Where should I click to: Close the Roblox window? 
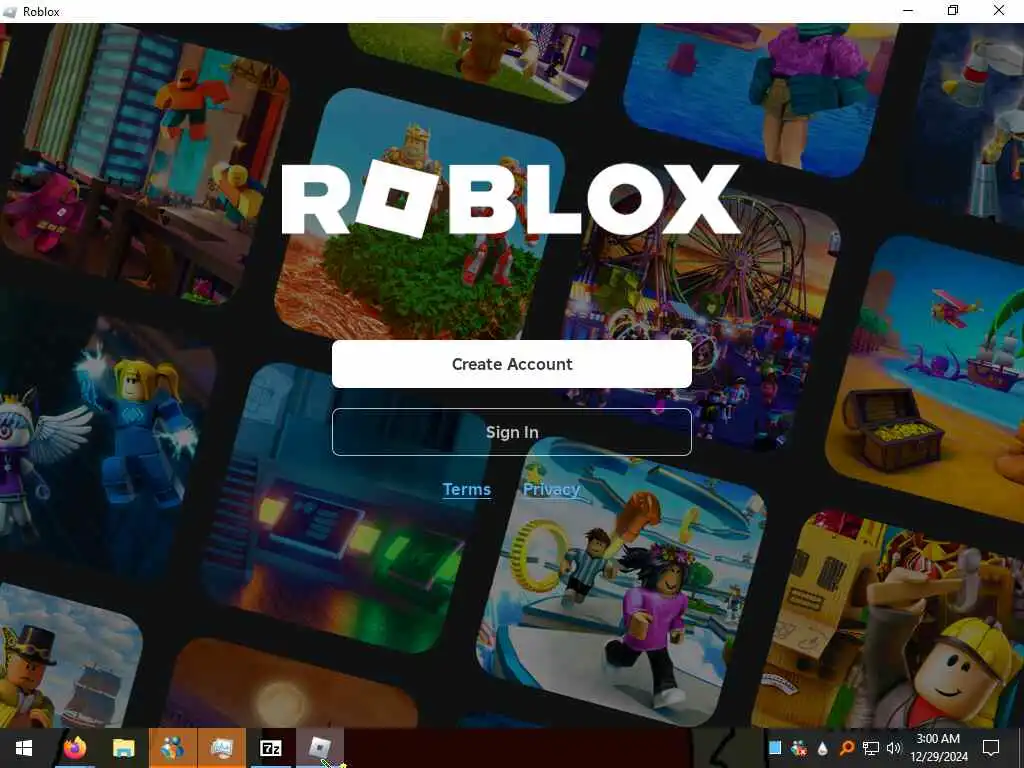tap(999, 11)
